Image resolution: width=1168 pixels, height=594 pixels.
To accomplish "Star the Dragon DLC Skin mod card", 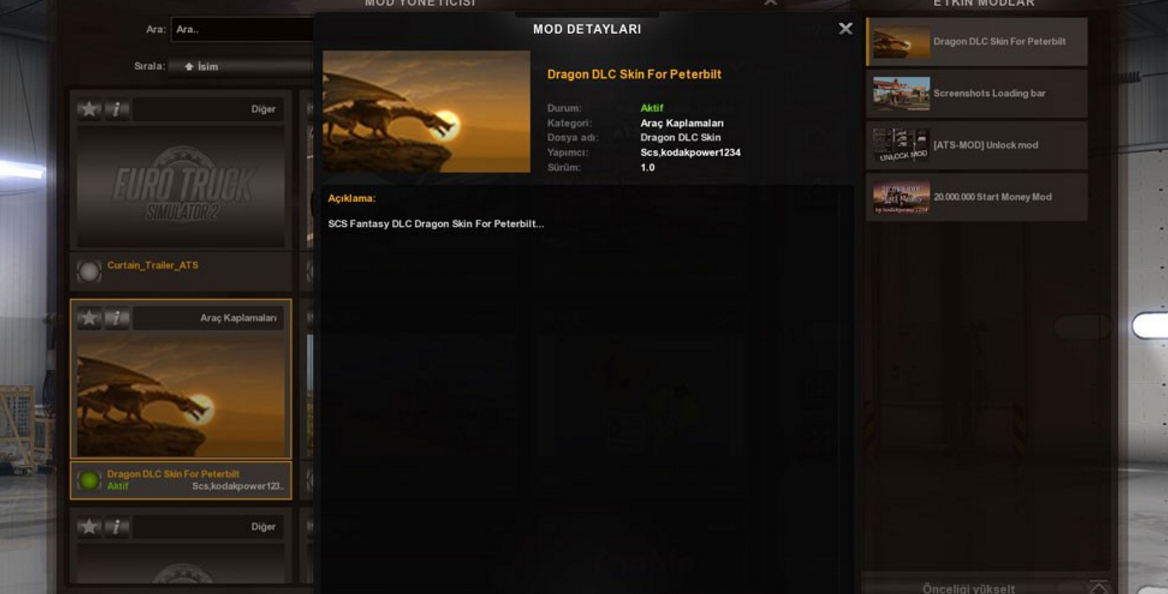I will tap(89, 317).
